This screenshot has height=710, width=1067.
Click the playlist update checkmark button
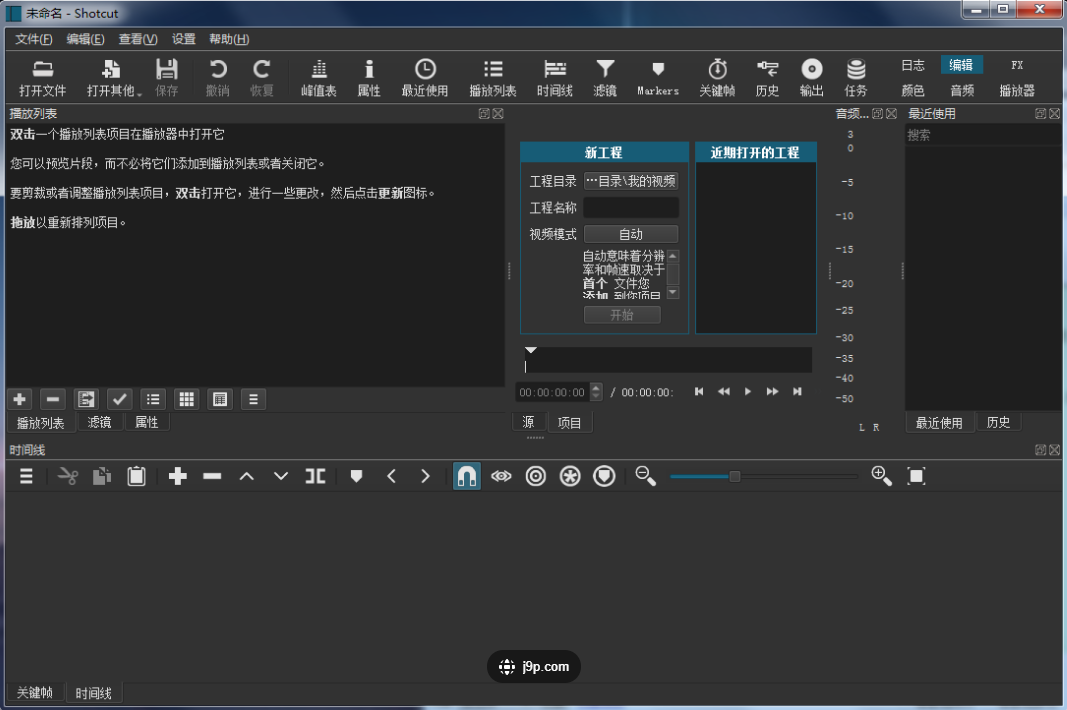click(120, 400)
